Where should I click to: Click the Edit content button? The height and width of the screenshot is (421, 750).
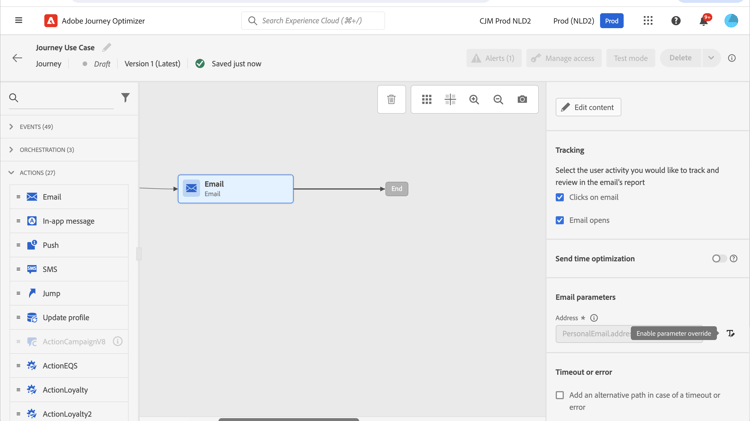[x=588, y=107]
